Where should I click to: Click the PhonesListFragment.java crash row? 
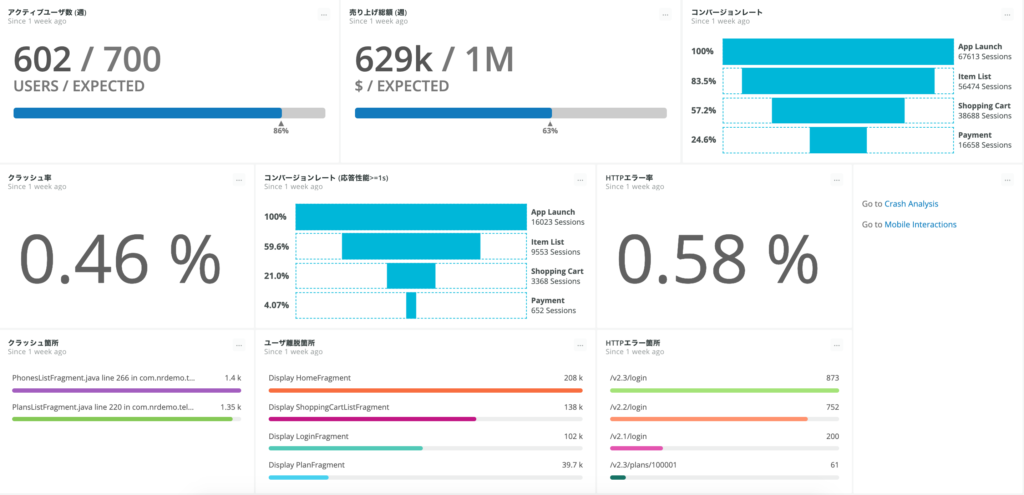coord(126,384)
